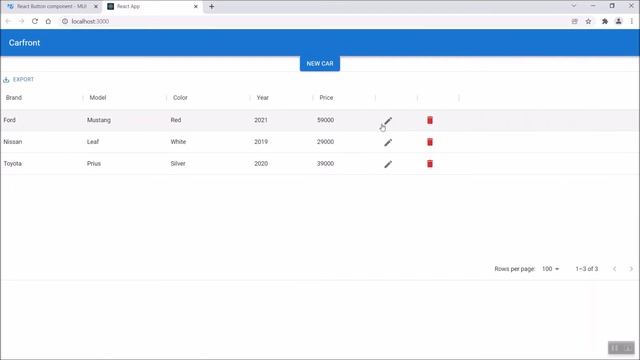Sort by the Brand column header
The image size is (640, 360).
(14, 98)
